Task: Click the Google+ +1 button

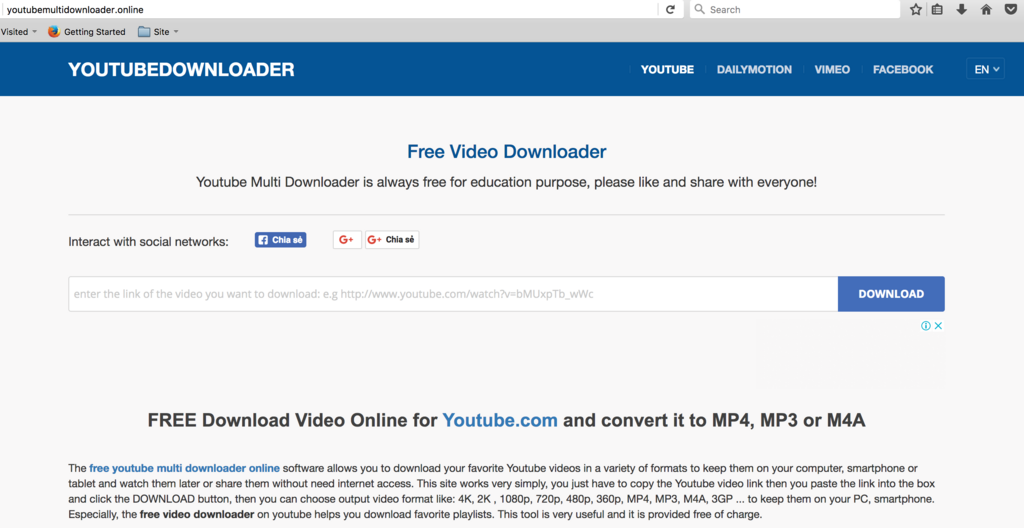Action: (x=347, y=240)
